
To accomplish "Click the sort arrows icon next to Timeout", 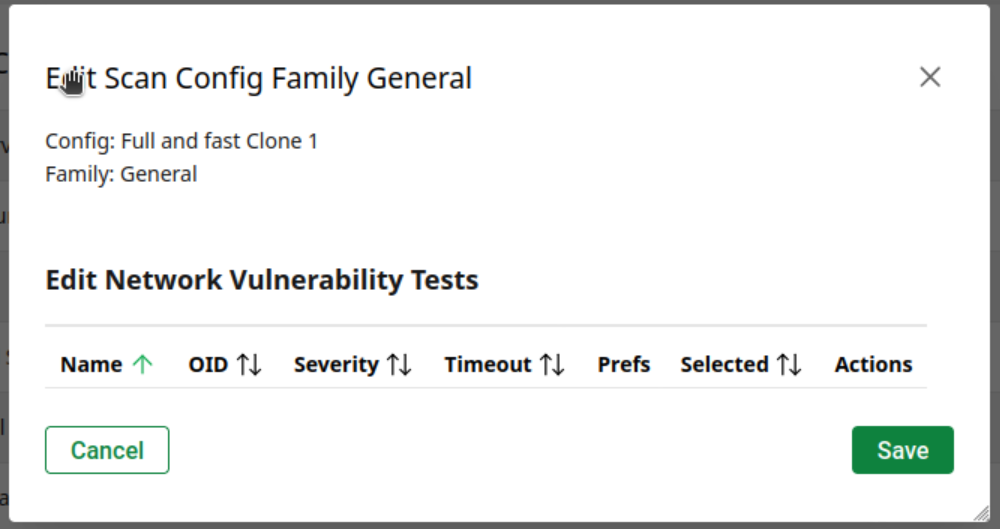I will pyautogui.click(x=552, y=365).
